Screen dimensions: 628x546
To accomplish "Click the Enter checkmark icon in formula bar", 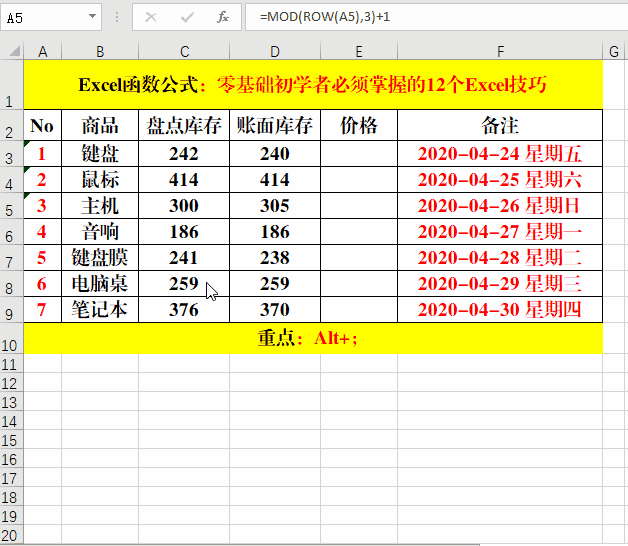I will pyautogui.click(x=187, y=17).
